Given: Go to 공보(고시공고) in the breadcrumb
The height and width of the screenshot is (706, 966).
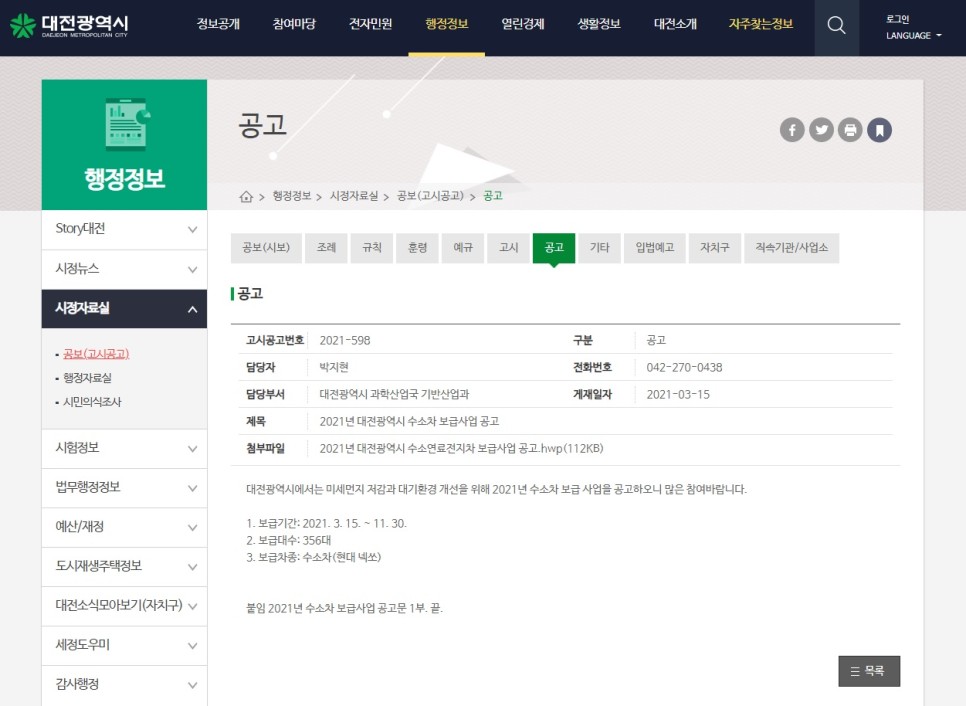Looking at the screenshot, I should 430,196.
